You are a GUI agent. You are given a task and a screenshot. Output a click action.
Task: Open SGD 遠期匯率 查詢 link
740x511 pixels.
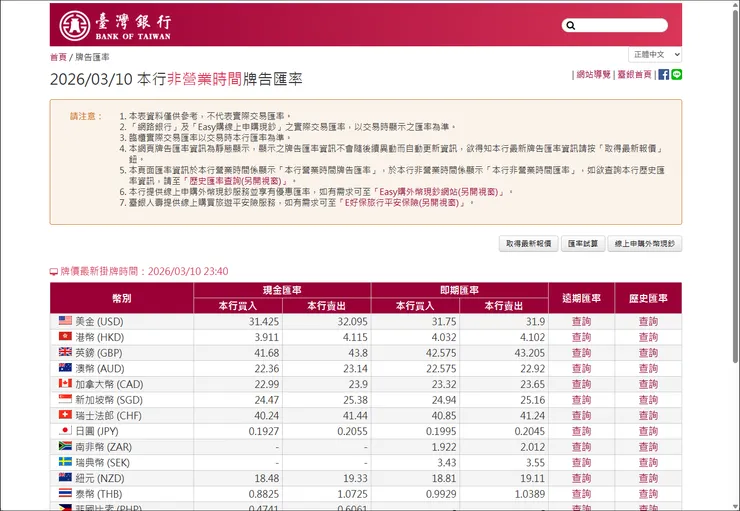581,400
